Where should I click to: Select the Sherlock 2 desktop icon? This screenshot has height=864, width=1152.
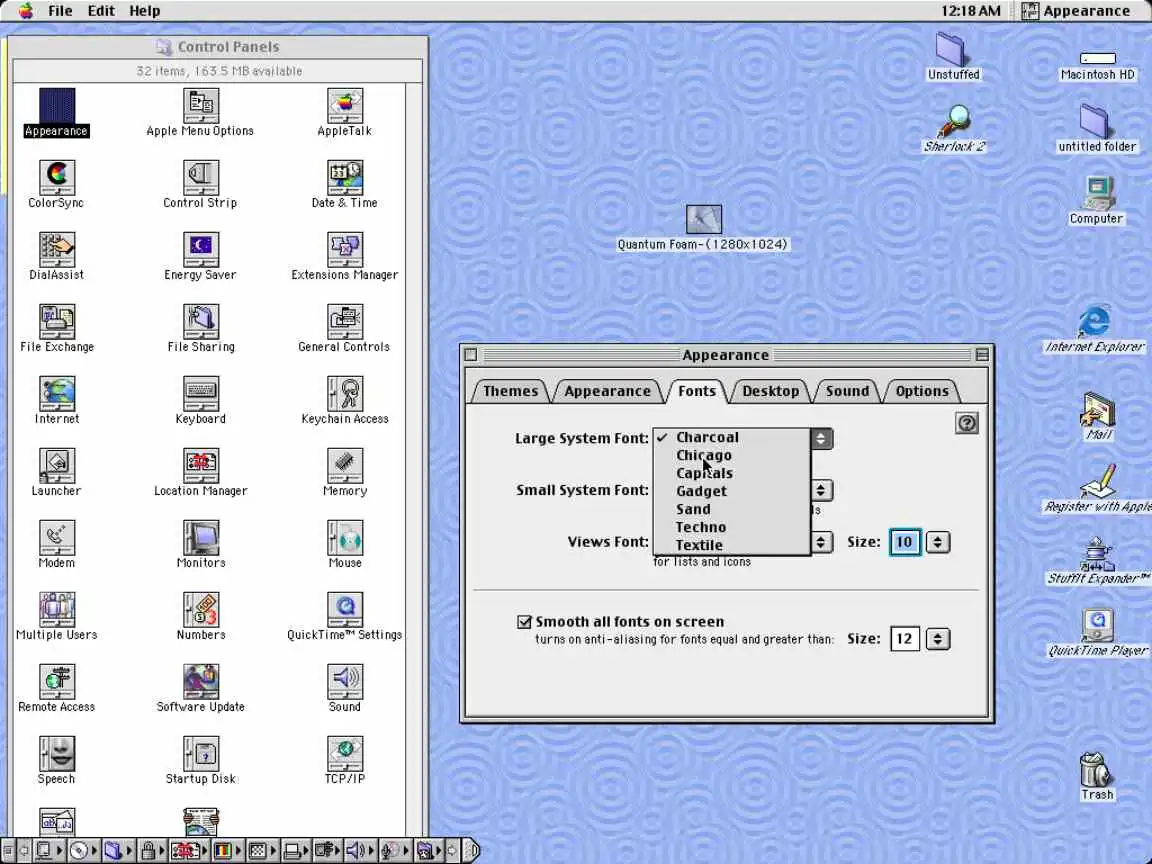pos(954,121)
